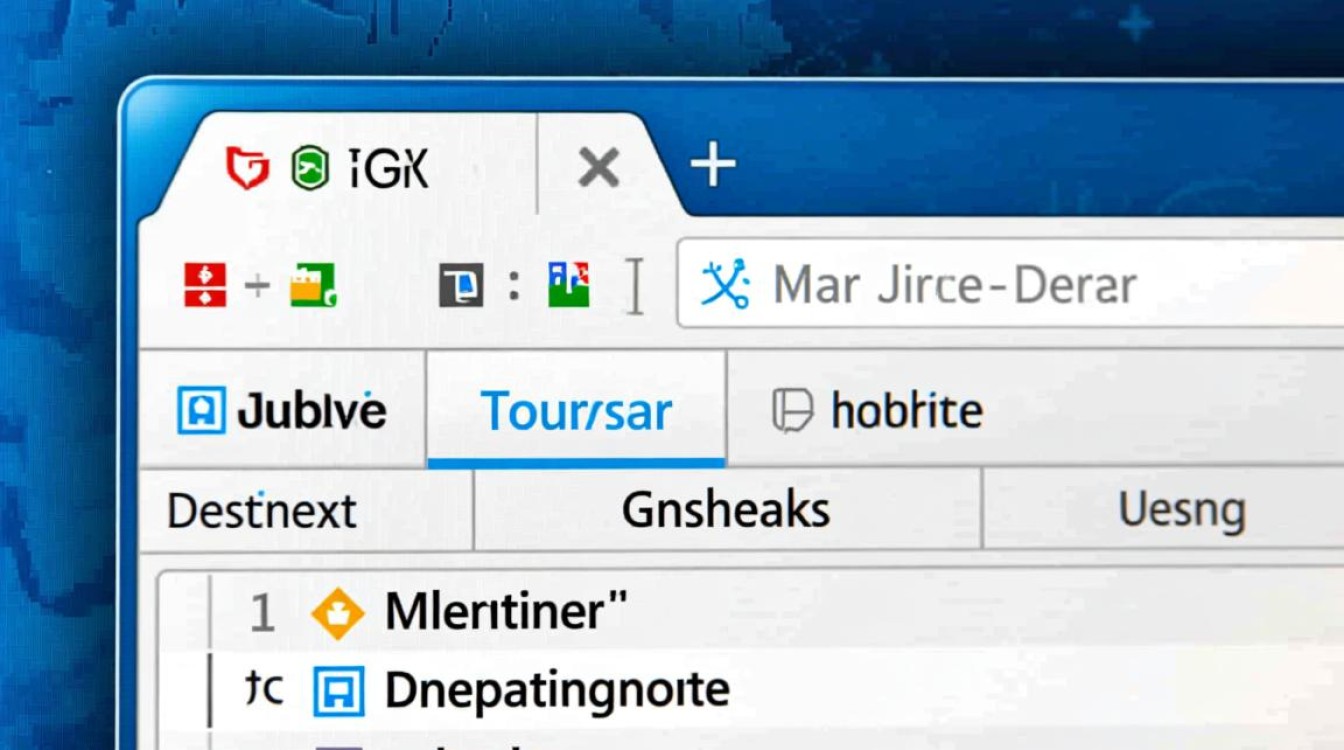Click the small plus between the toolbar icons
The height and width of the screenshot is (750, 1344).
(x=257, y=286)
